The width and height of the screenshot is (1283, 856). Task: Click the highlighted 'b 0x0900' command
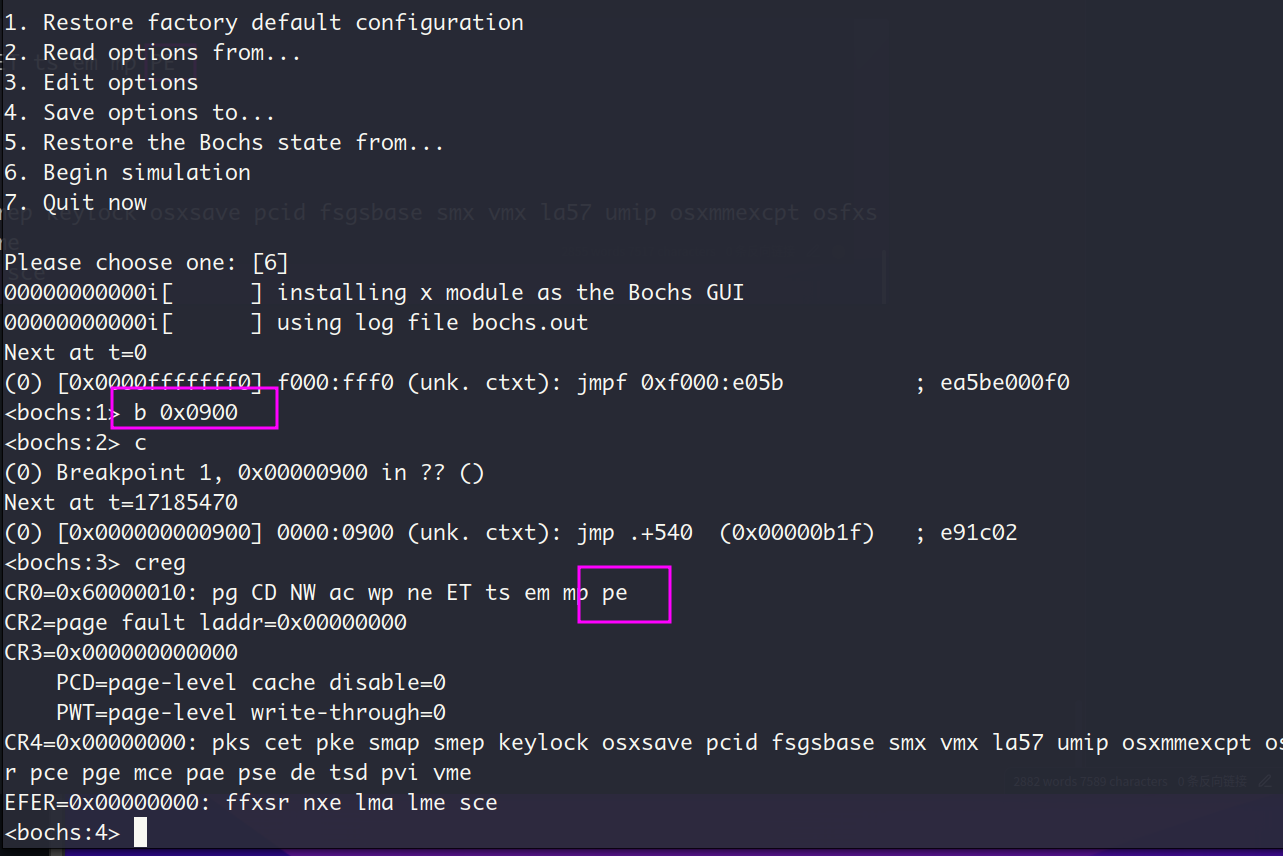186,412
